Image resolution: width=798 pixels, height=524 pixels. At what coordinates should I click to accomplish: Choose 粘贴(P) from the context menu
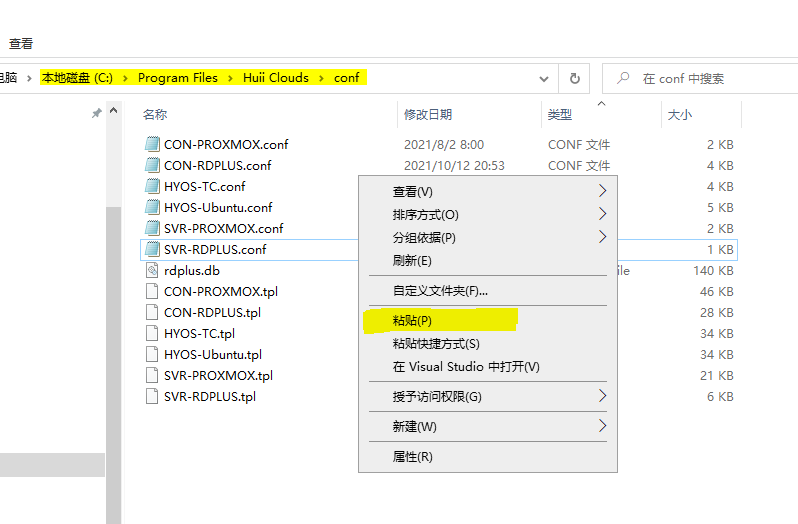click(x=412, y=320)
